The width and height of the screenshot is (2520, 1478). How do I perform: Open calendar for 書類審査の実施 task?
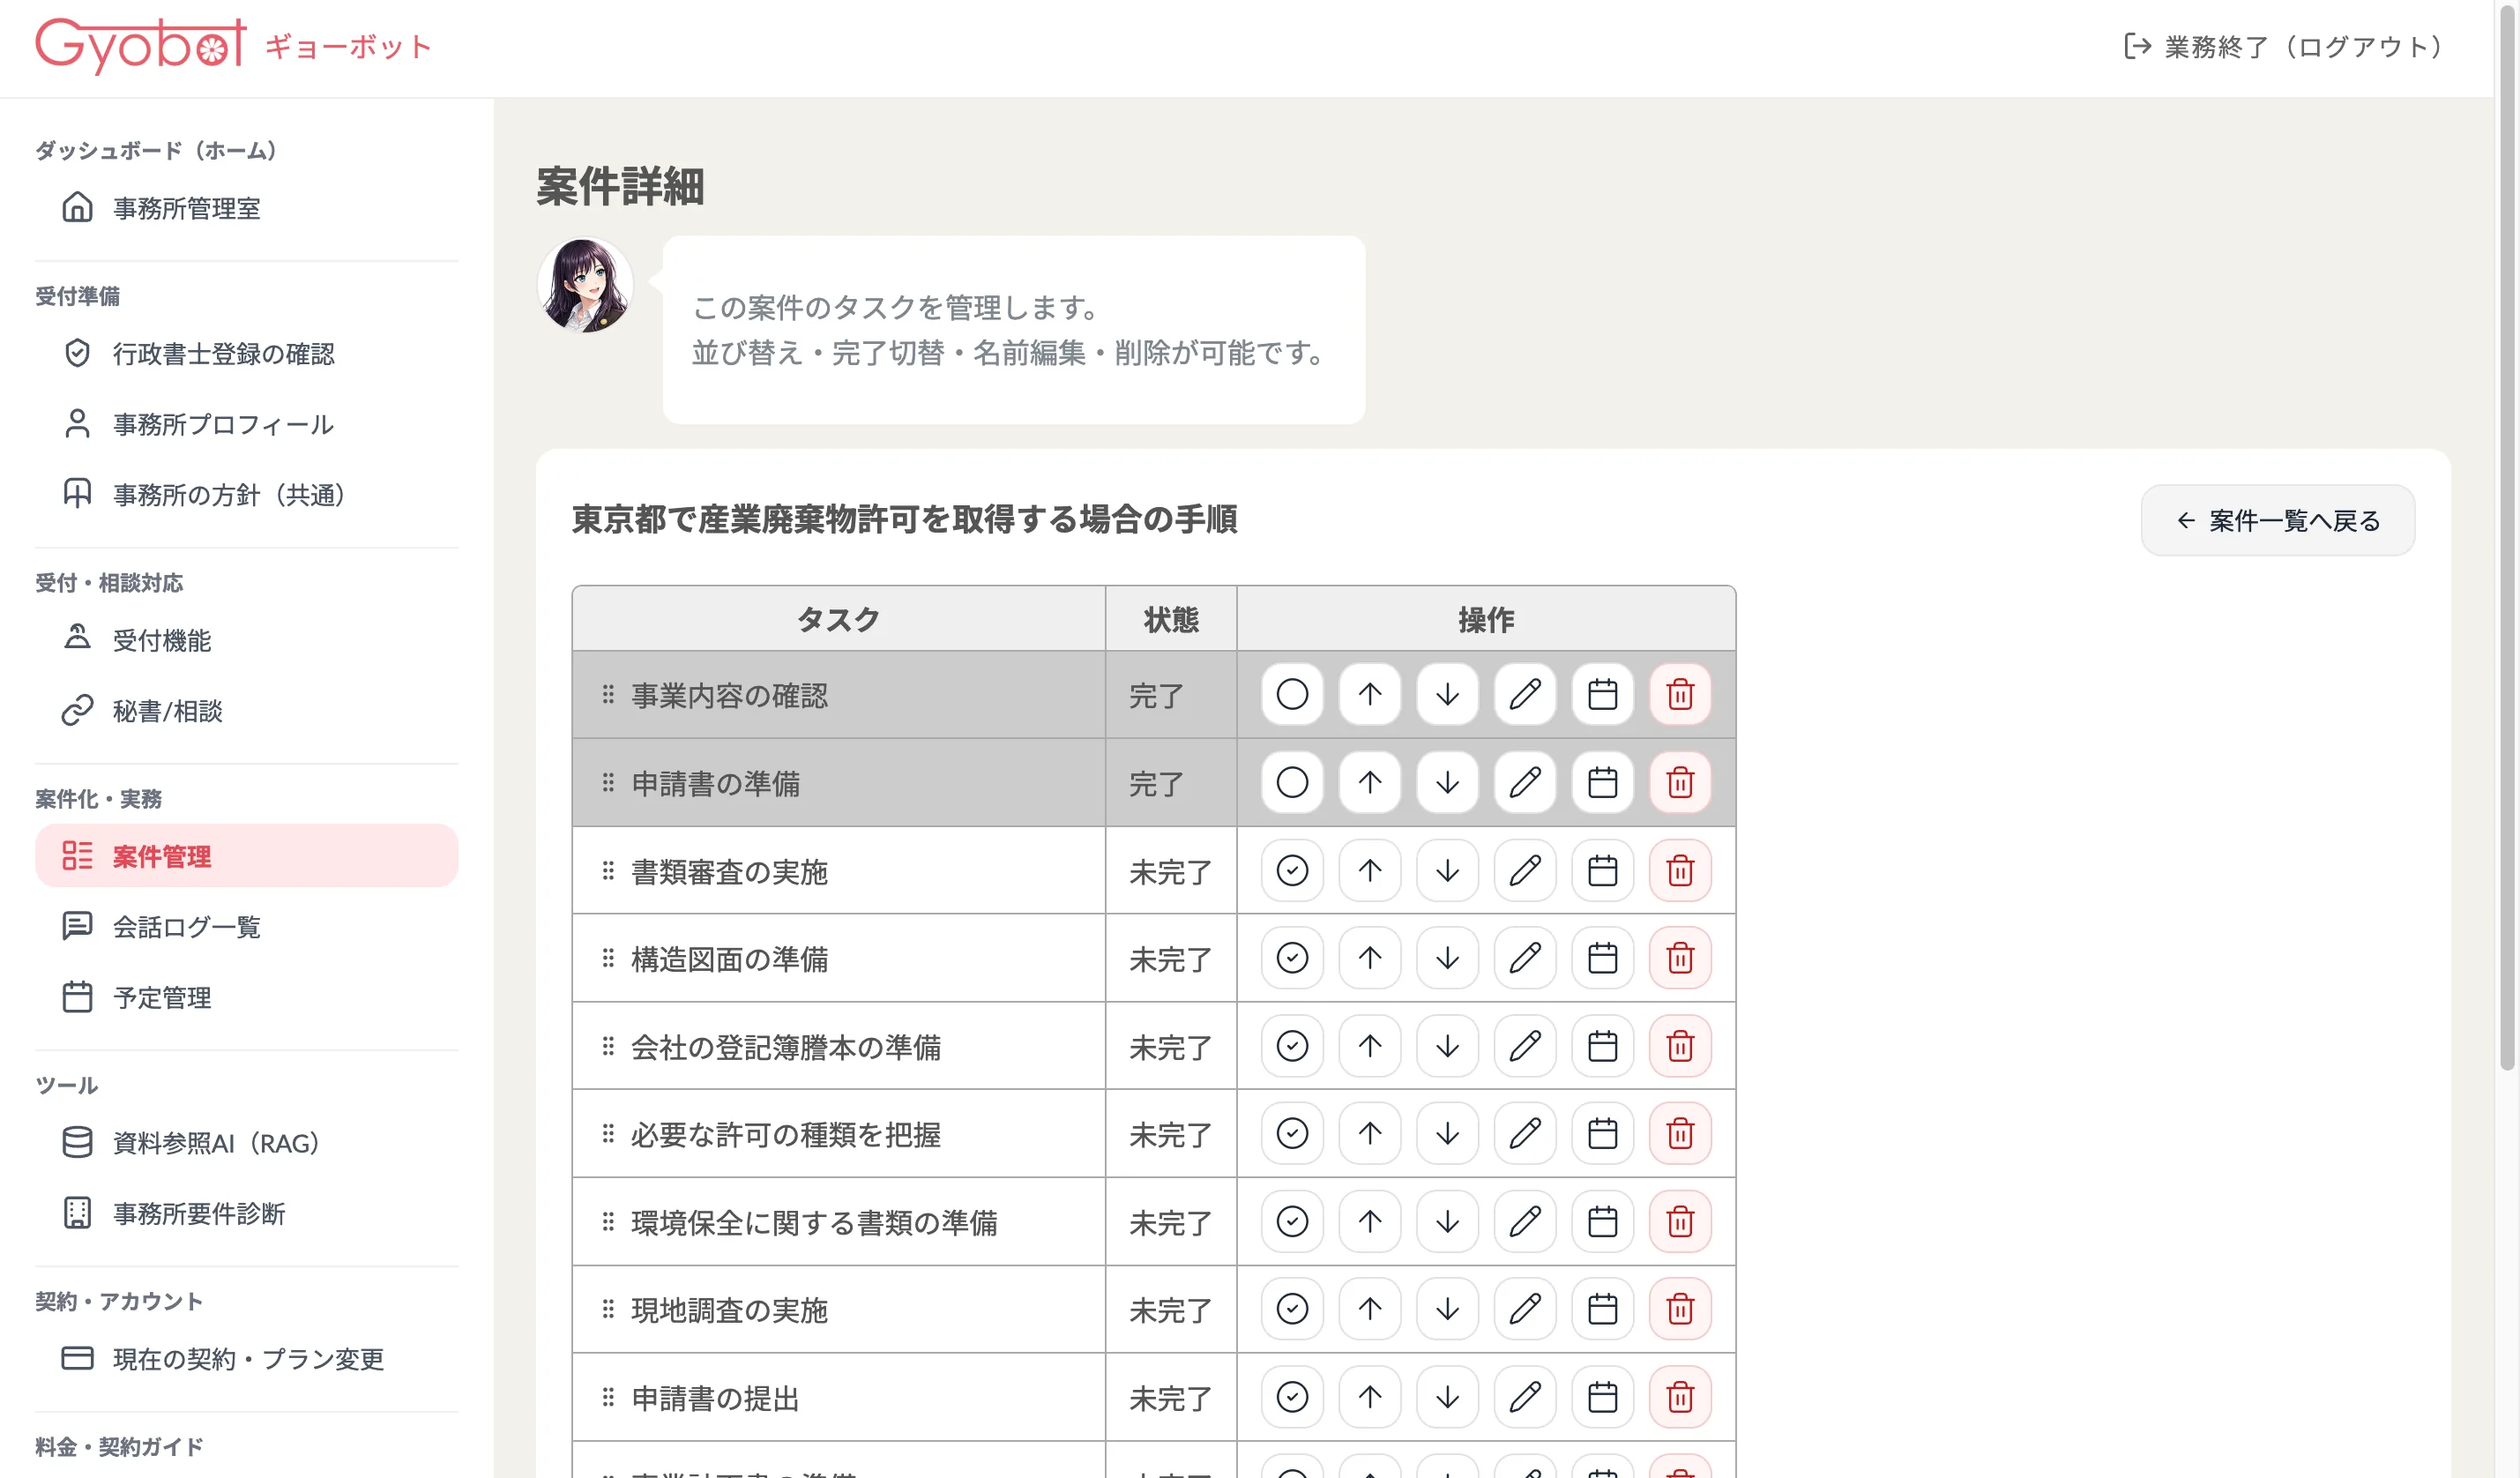coord(1602,871)
